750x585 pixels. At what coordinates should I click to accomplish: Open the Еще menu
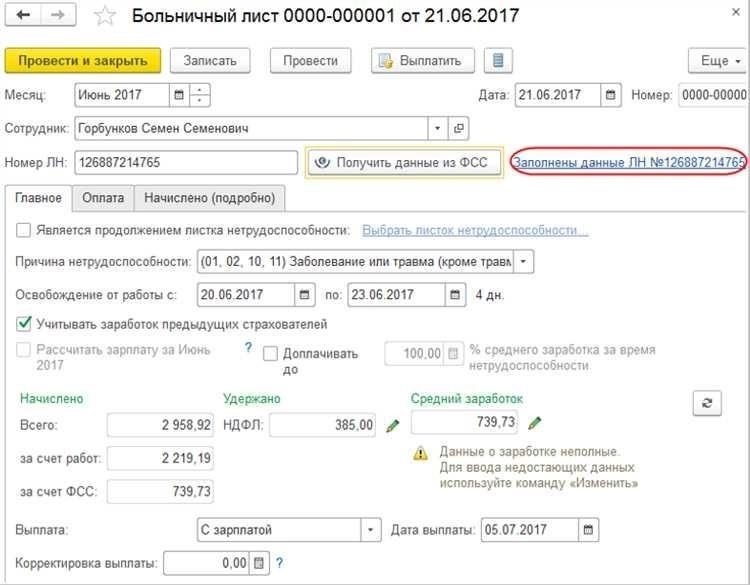point(717,61)
